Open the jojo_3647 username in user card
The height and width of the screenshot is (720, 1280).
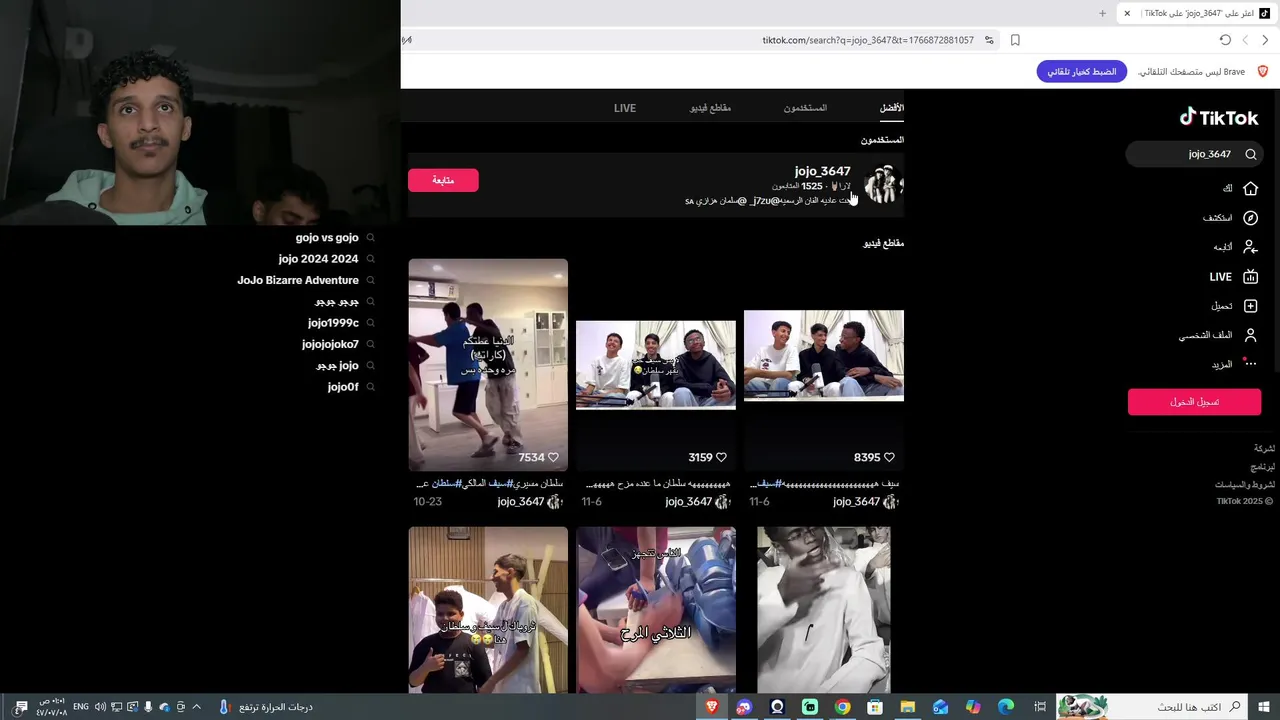point(822,171)
